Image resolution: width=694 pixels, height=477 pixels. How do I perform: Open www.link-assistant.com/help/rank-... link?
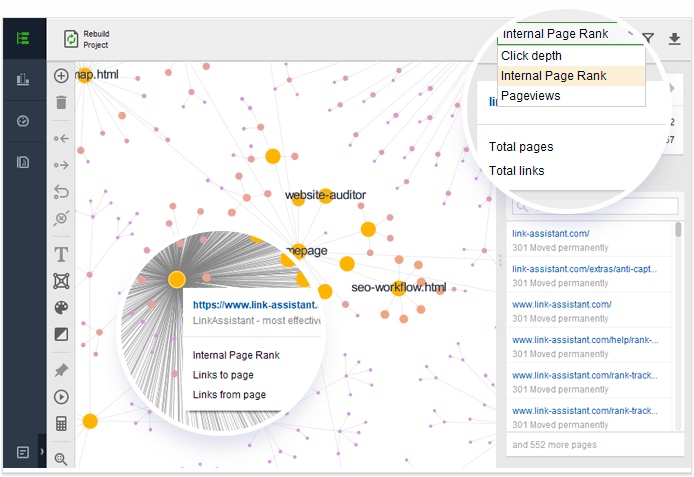point(585,340)
